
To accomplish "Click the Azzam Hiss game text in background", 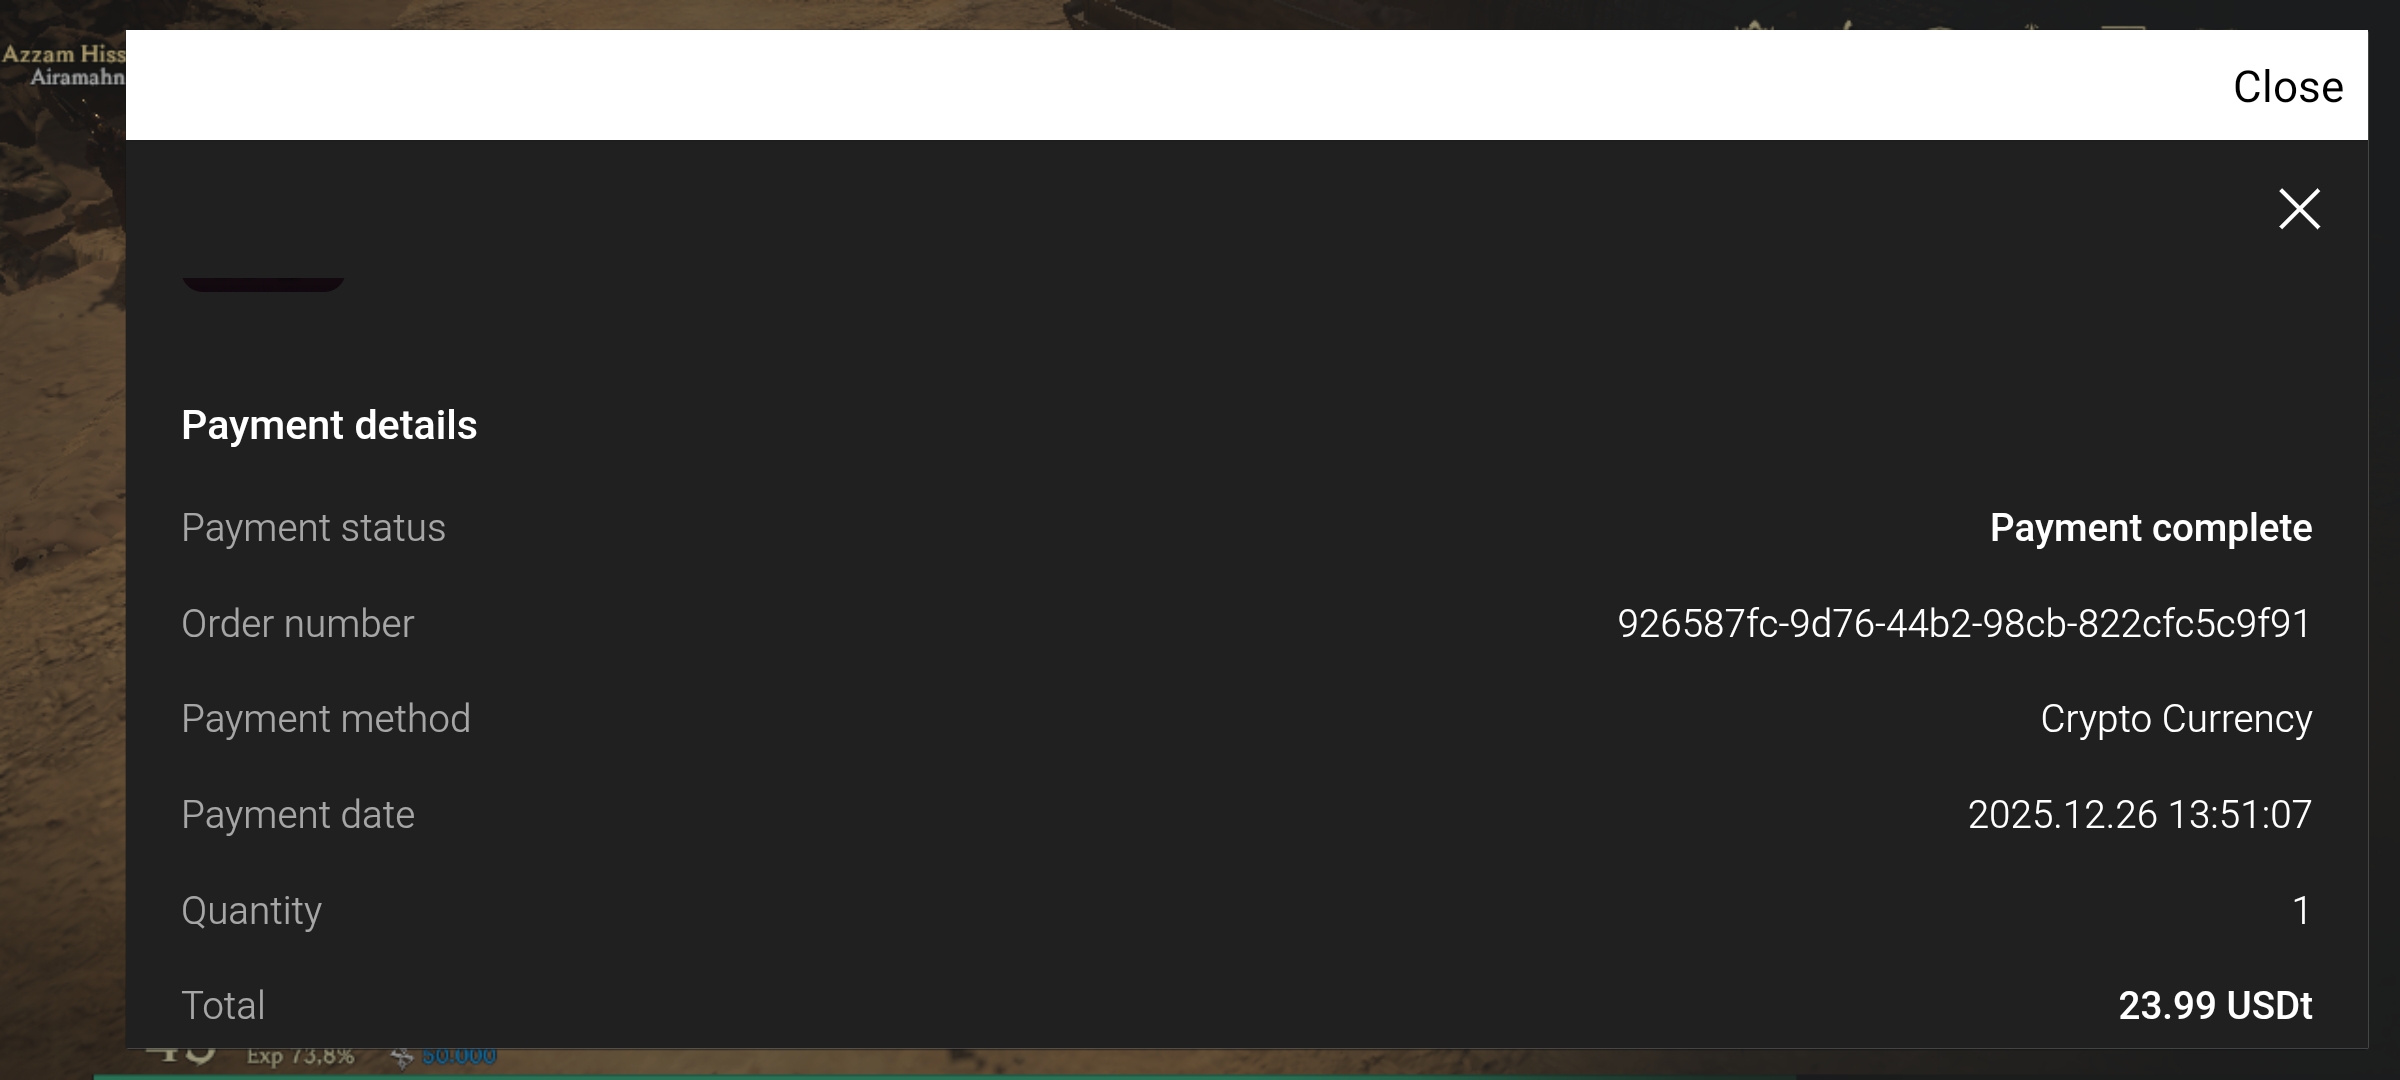I will 64,54.
